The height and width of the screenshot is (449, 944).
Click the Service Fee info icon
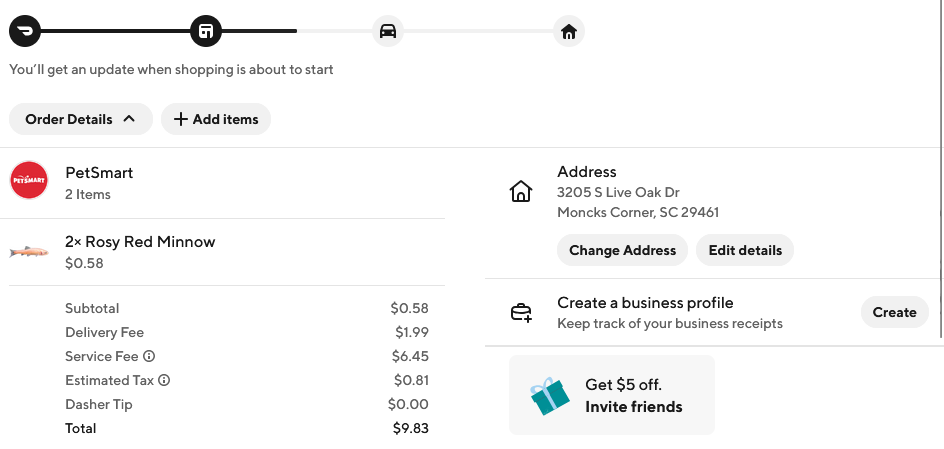[x=149, y=356]
